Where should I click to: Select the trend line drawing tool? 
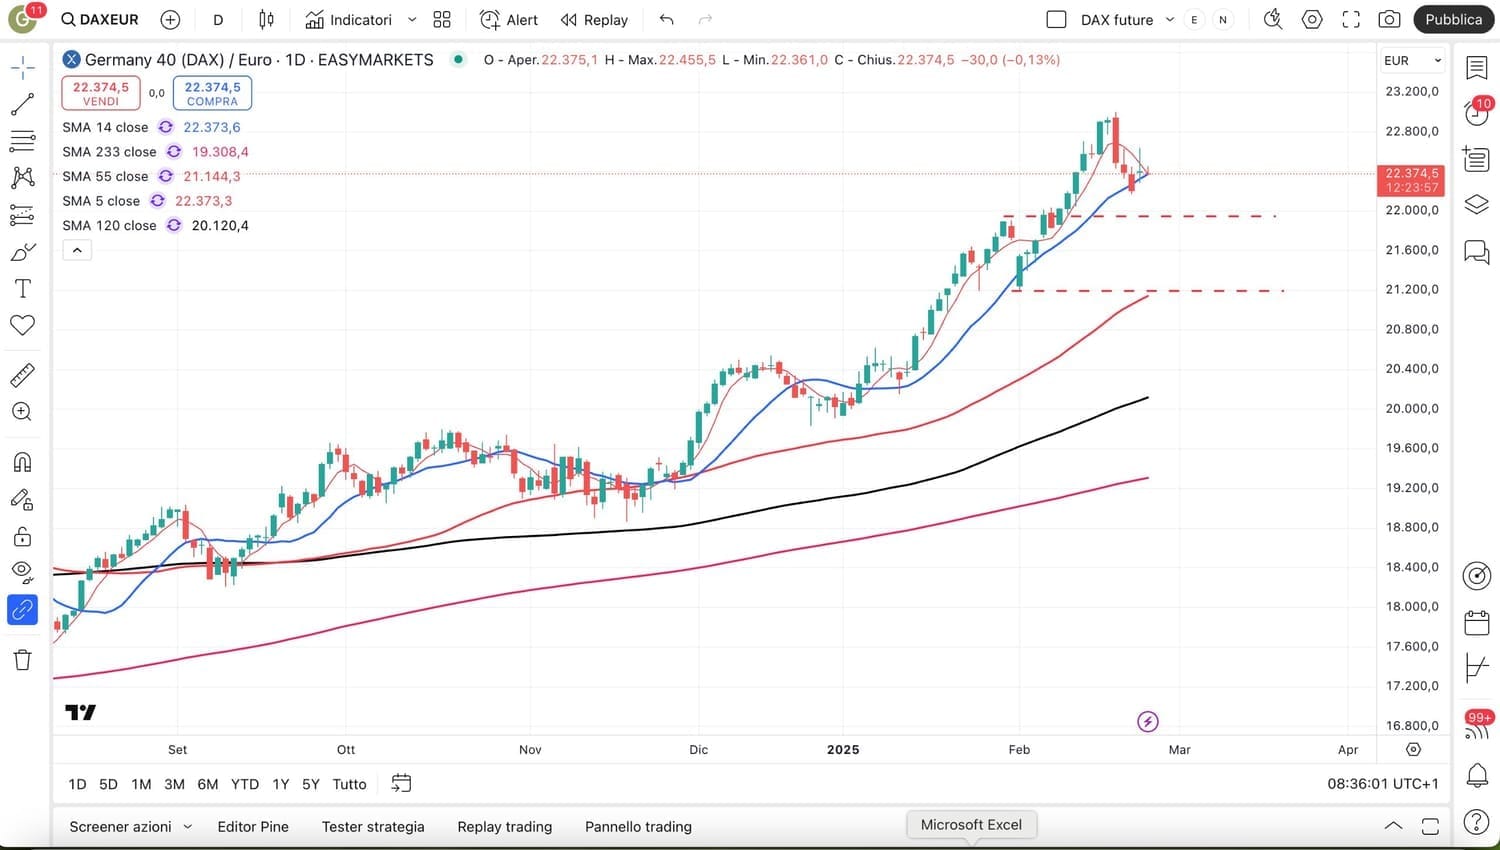pos(22,104)
